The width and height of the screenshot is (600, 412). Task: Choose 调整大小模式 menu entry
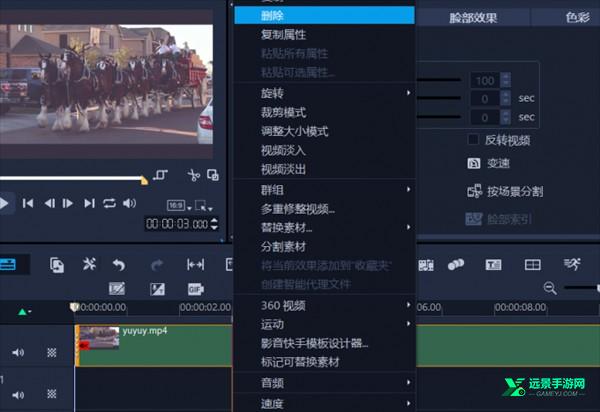[x=324, y=131]
